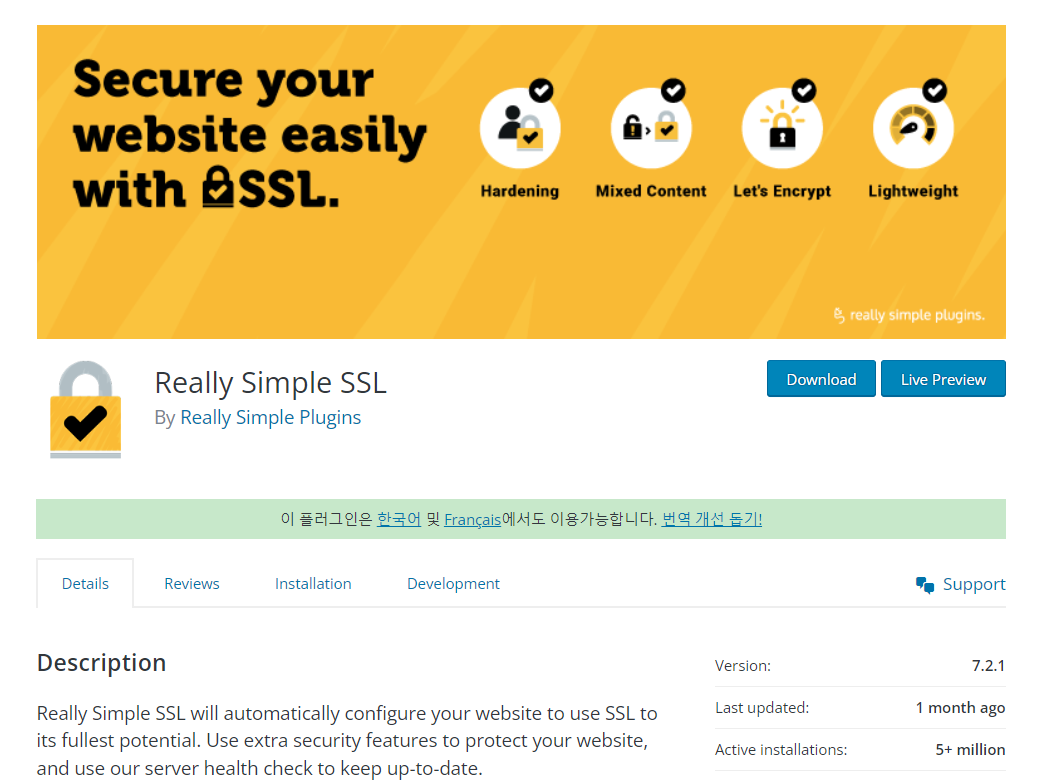Click the 번역 개선 돕기! link
The image size is (1043, 781).
(711, 519)
